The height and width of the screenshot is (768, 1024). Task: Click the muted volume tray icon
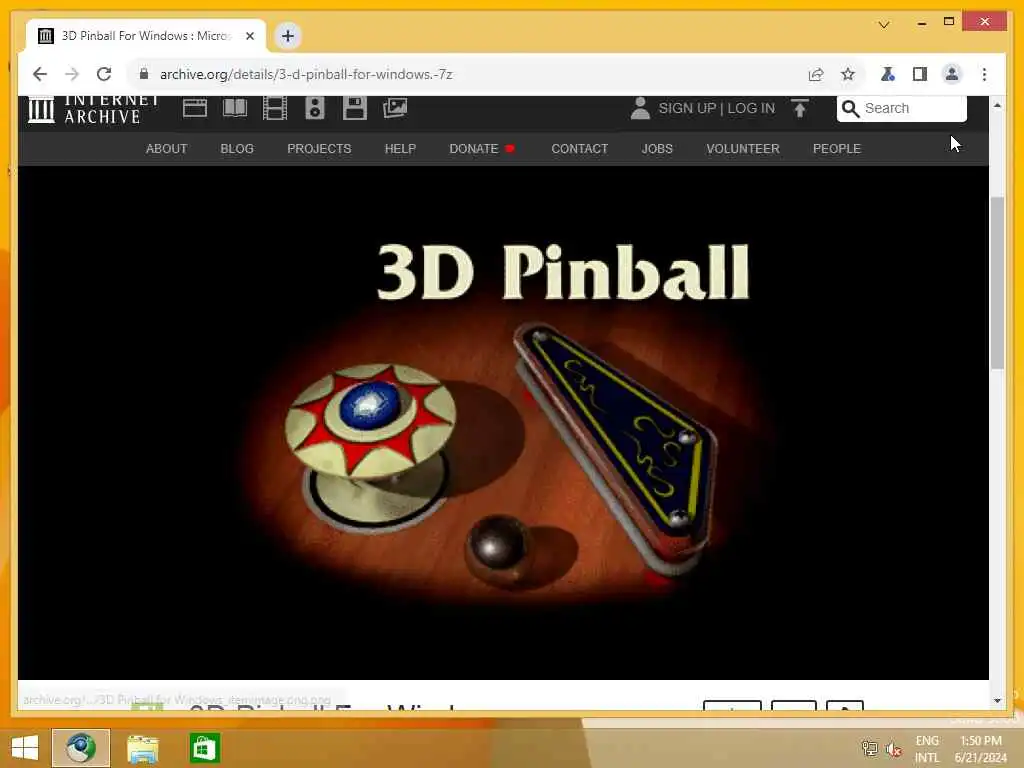[894, 749]
